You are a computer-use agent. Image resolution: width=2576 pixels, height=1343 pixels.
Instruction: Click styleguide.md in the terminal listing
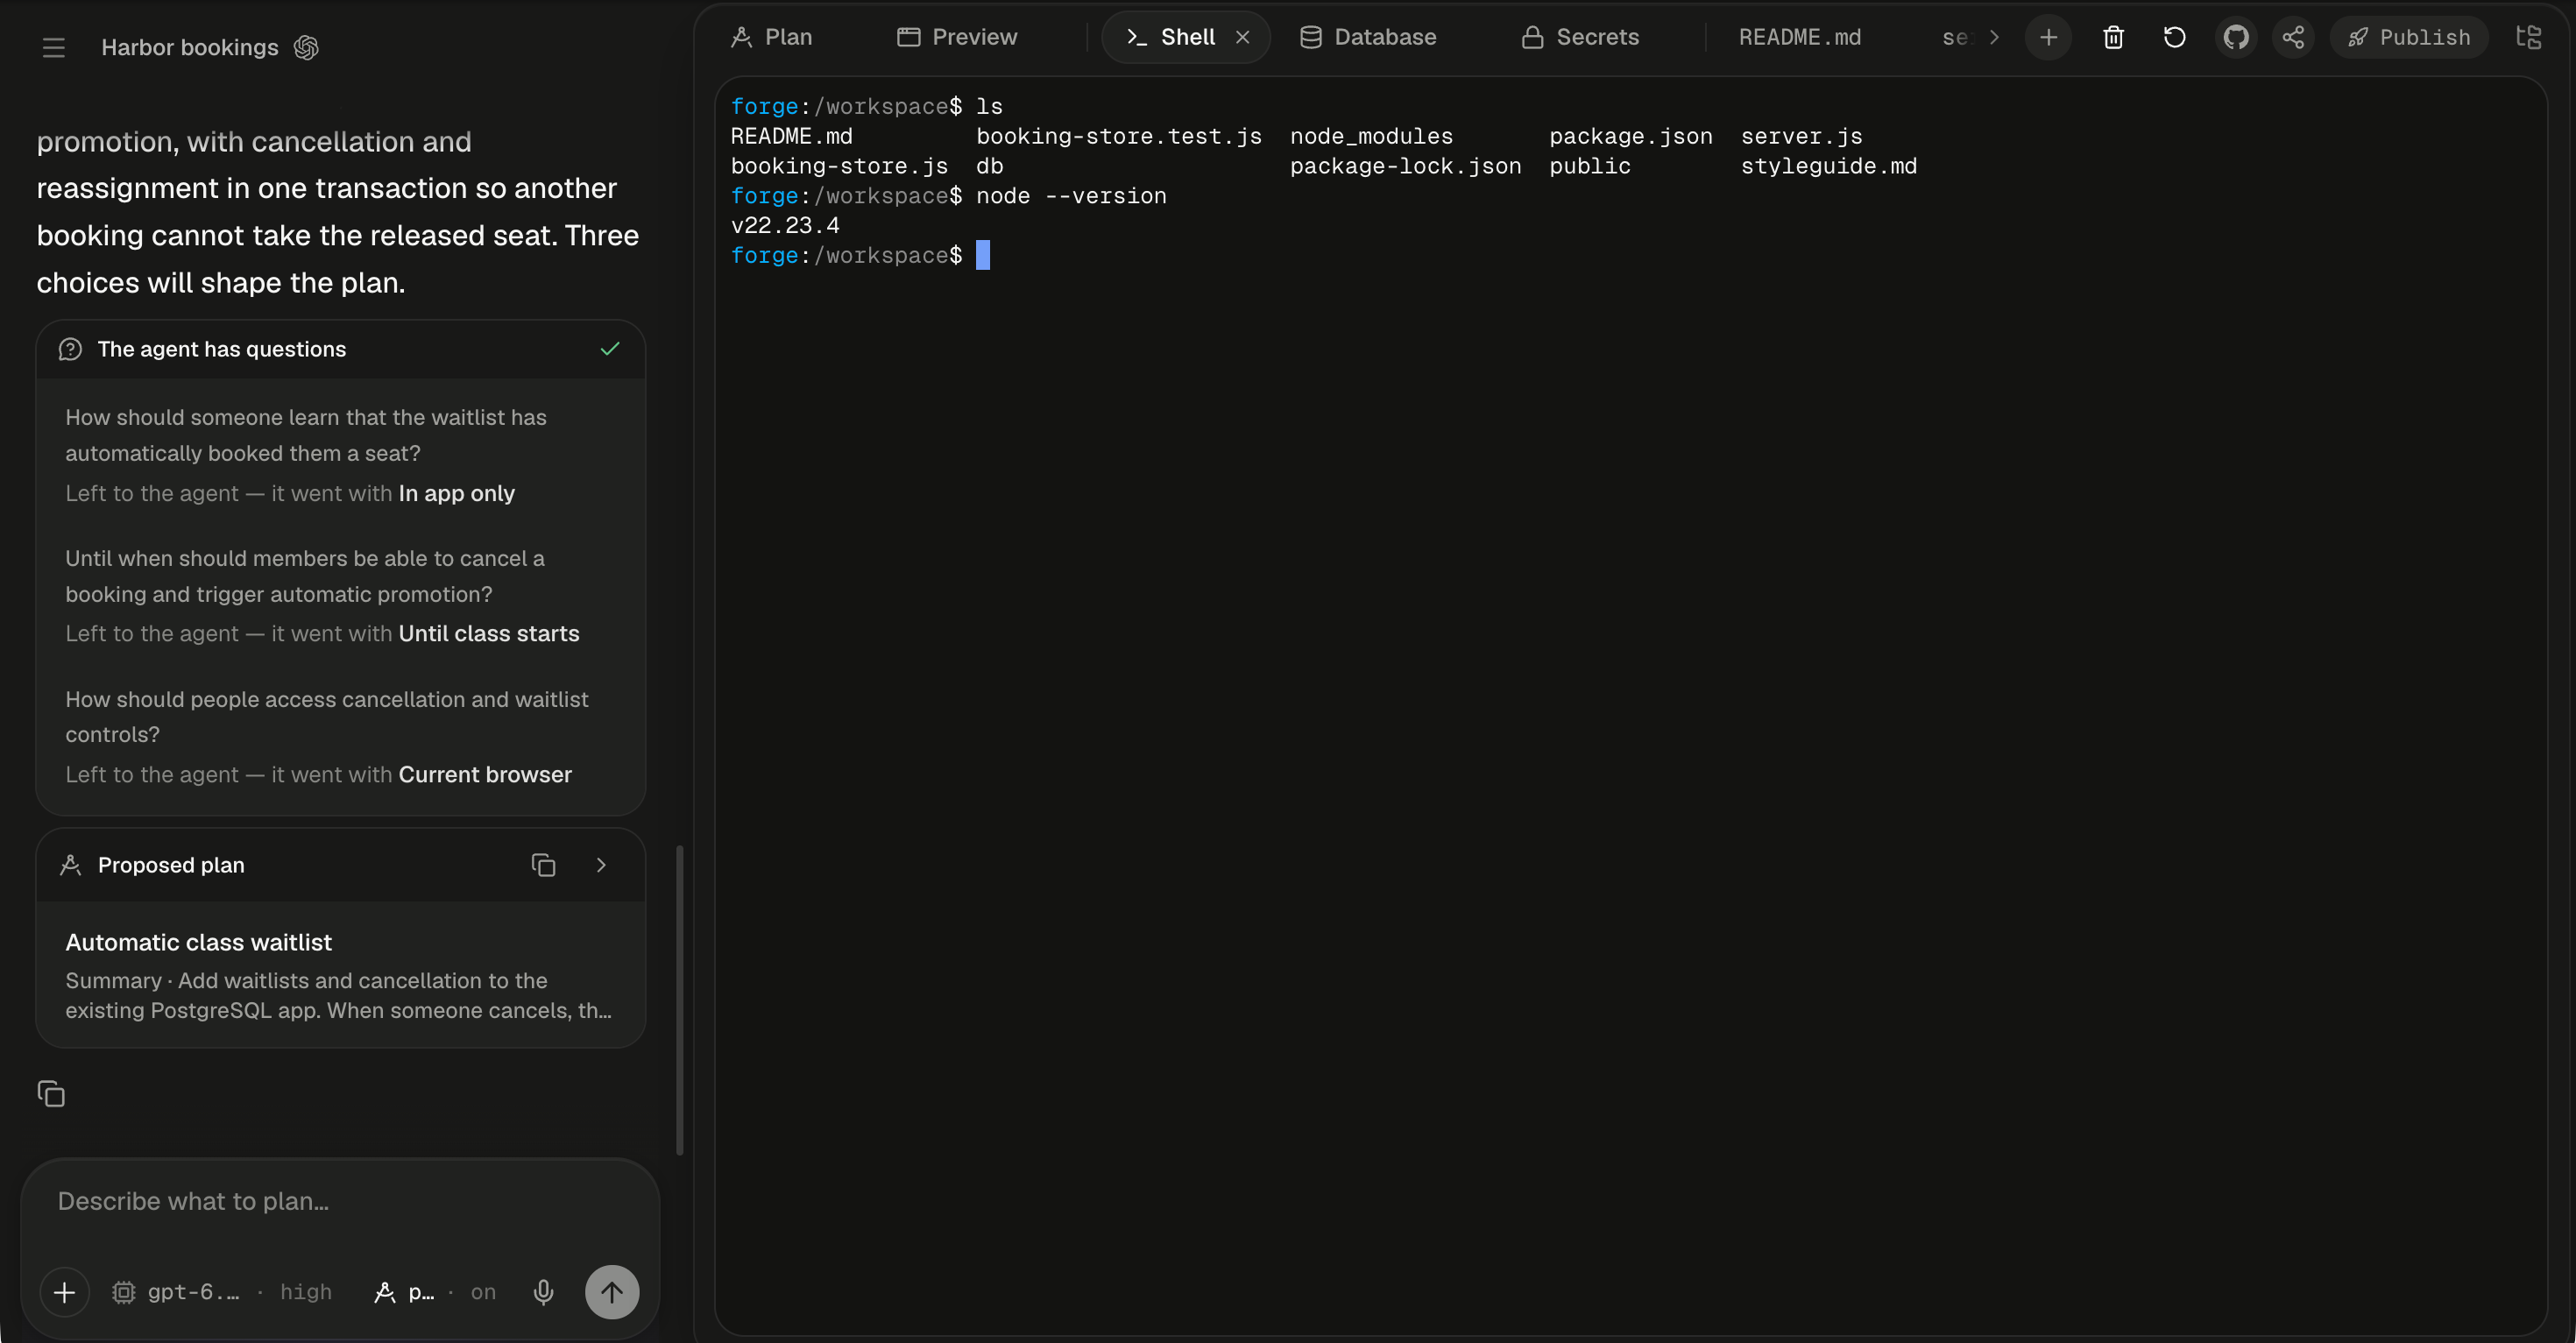click(x=1829, y=166)
